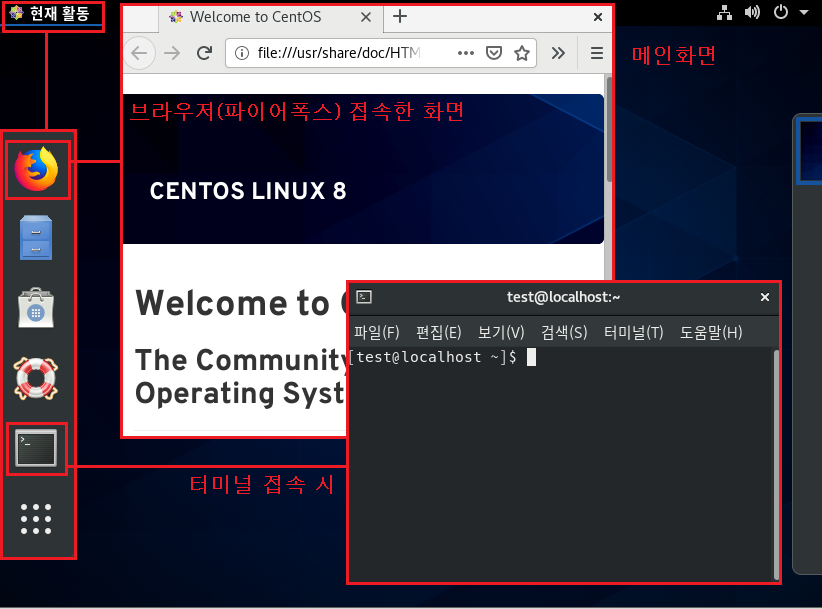Select the Welcome to CentOS tab
Image resolution: width=822 pixels, height=609 pixels.
click(x=271, y=17)
